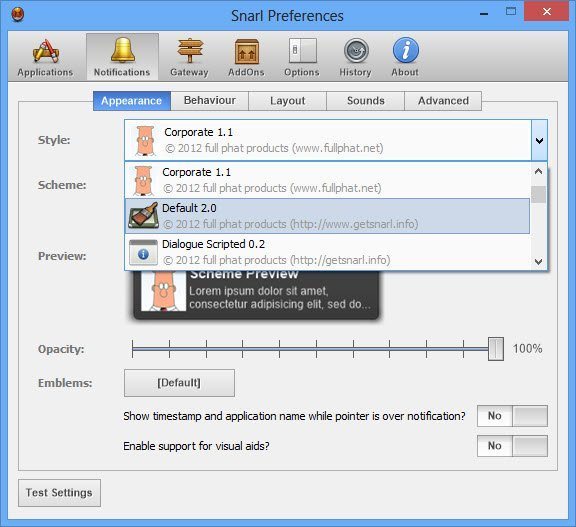Click the Emblems [Default] button
The width and height of the screenshot is (576, 527).
tap(179, 383)
